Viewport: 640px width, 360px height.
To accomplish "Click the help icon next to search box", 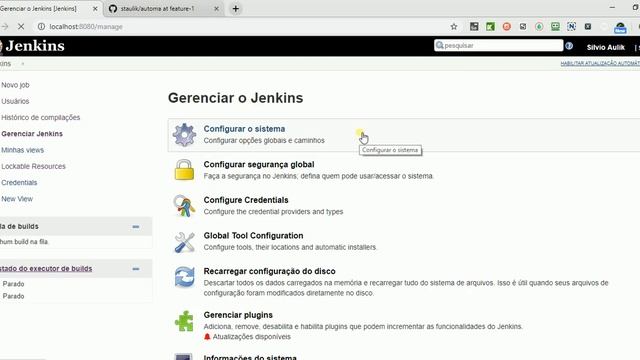I will (569, 46).
